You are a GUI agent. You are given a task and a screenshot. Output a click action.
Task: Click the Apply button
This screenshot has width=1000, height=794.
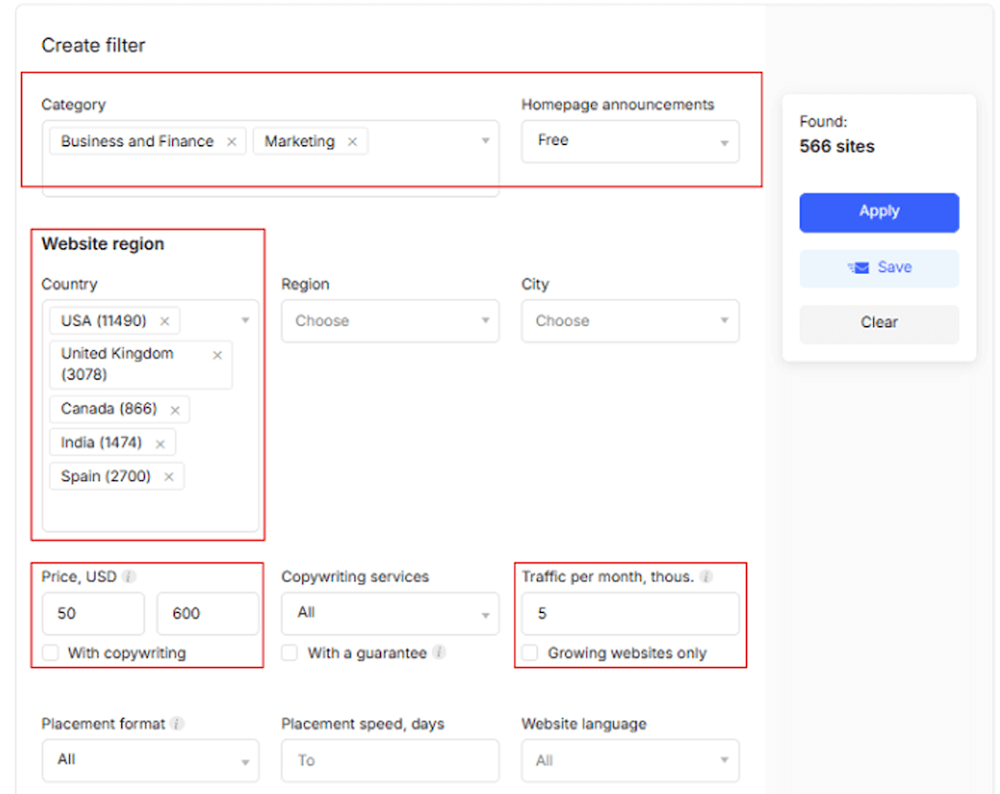coord(879,212)
